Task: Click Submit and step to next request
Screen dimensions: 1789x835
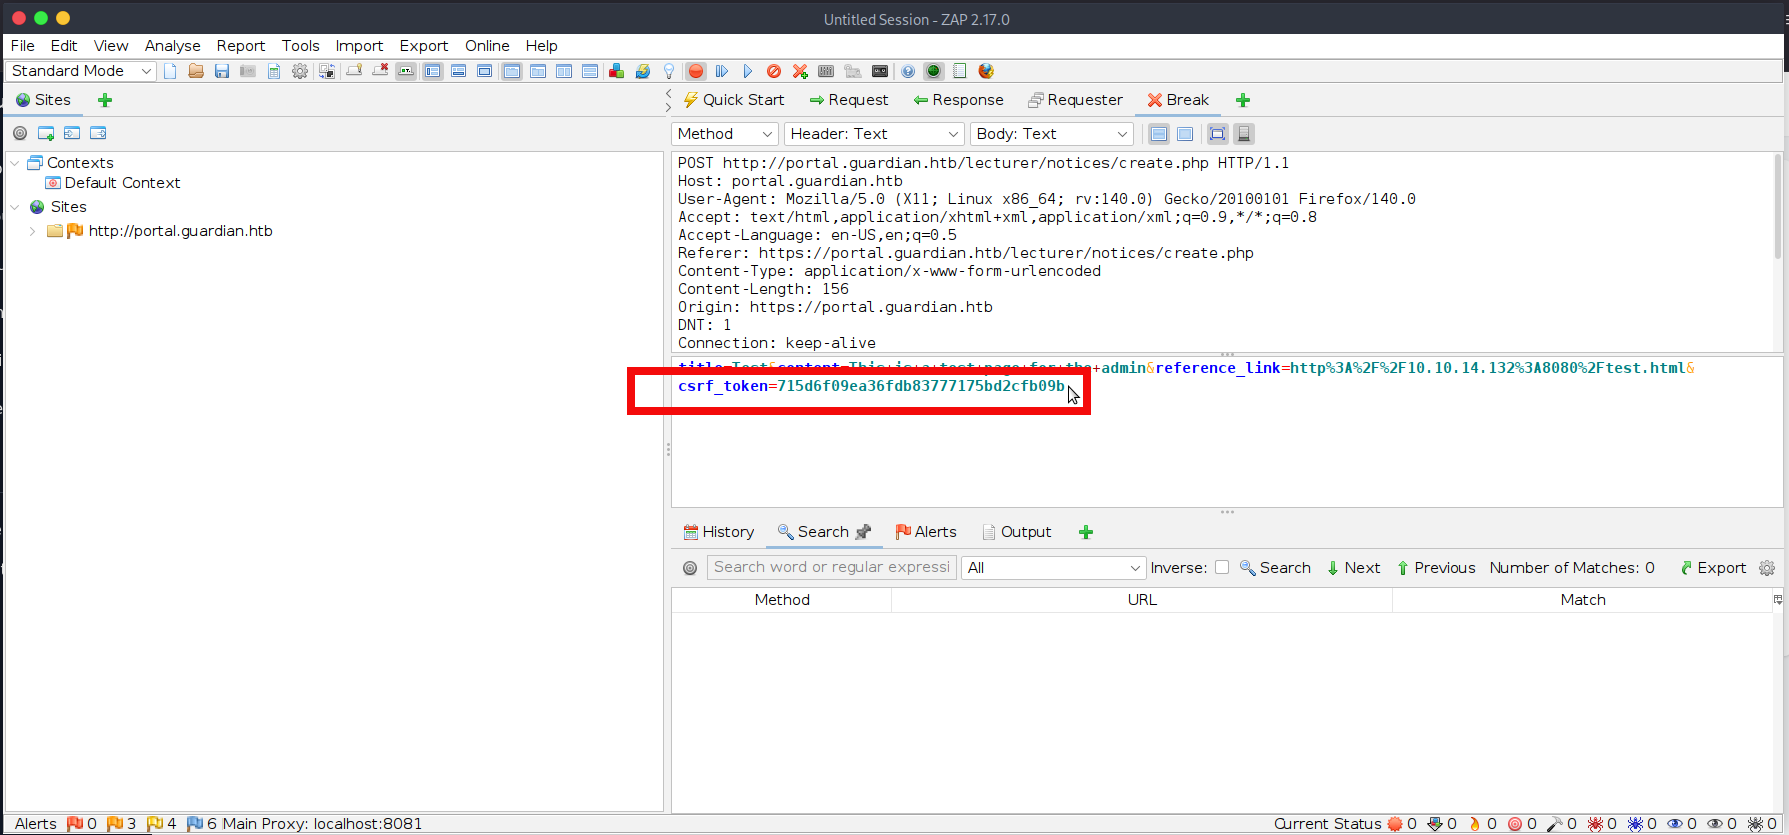Action: coord(722,71)
